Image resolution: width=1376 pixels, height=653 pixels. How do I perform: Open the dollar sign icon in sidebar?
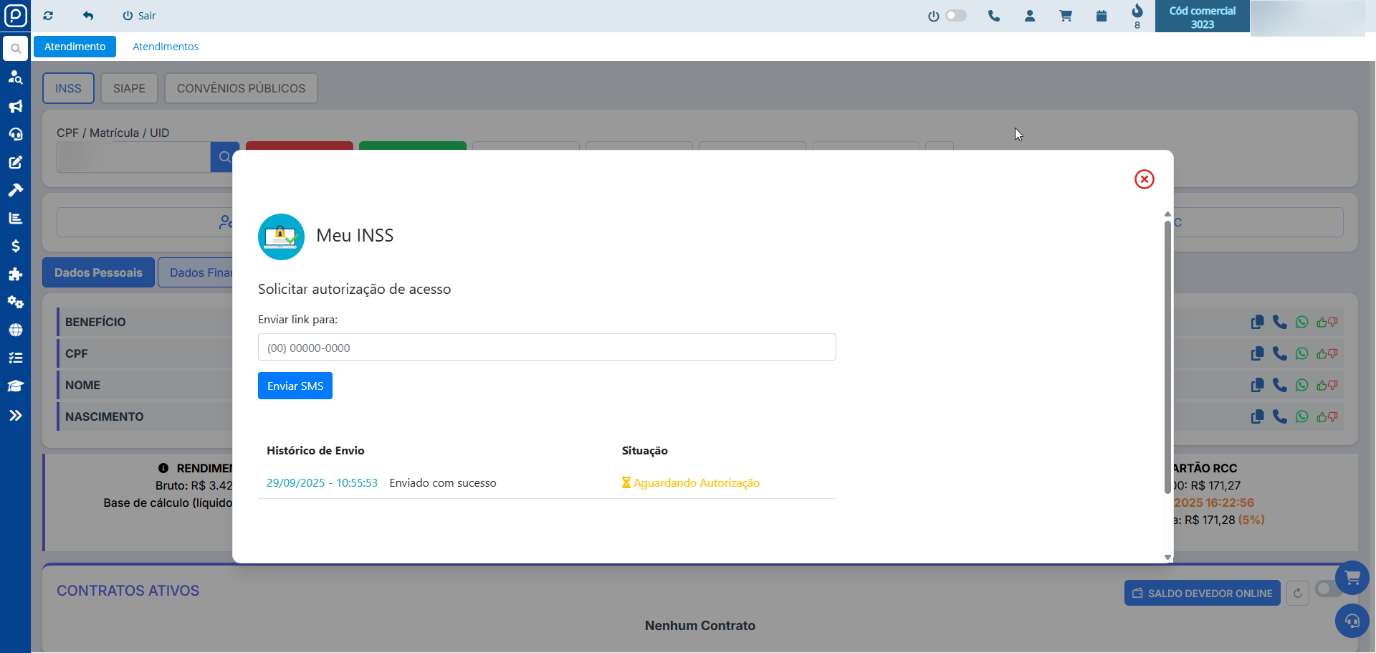15,246
